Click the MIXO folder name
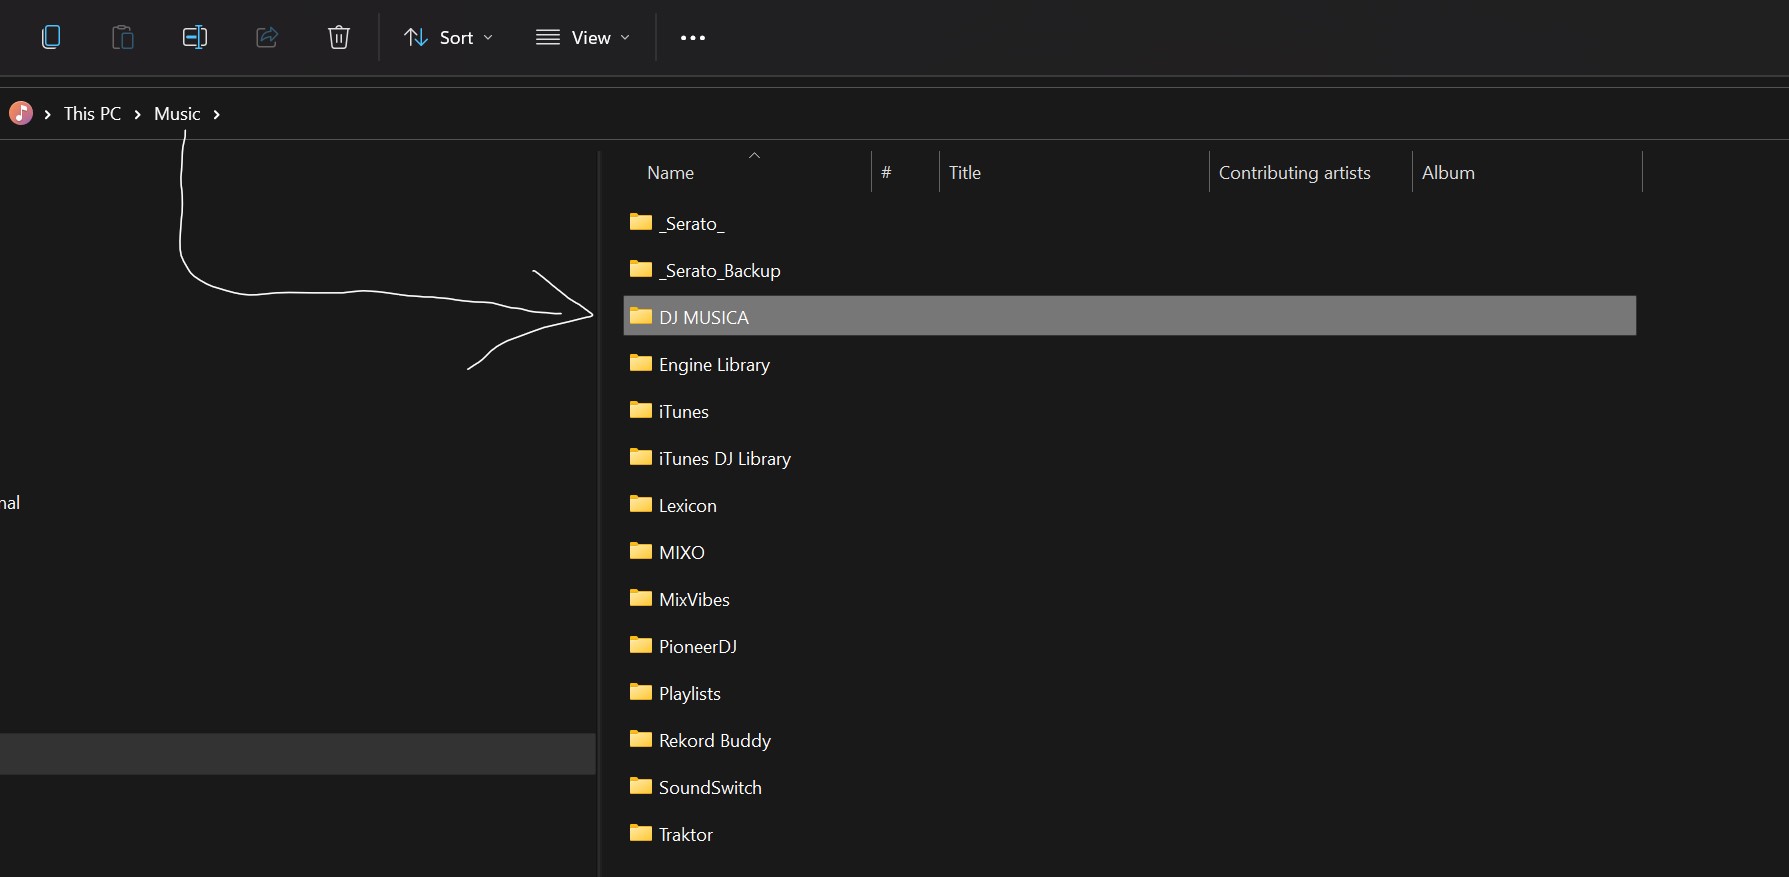The height and width of the screenshot is (877, 1789). click(681, 553)
